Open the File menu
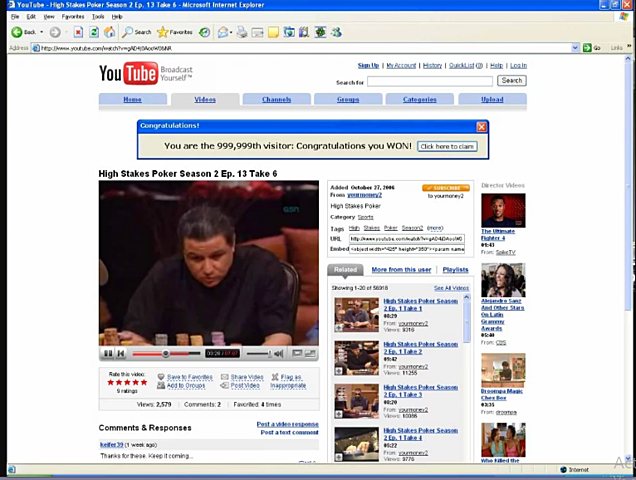 (x=15, y=17)
